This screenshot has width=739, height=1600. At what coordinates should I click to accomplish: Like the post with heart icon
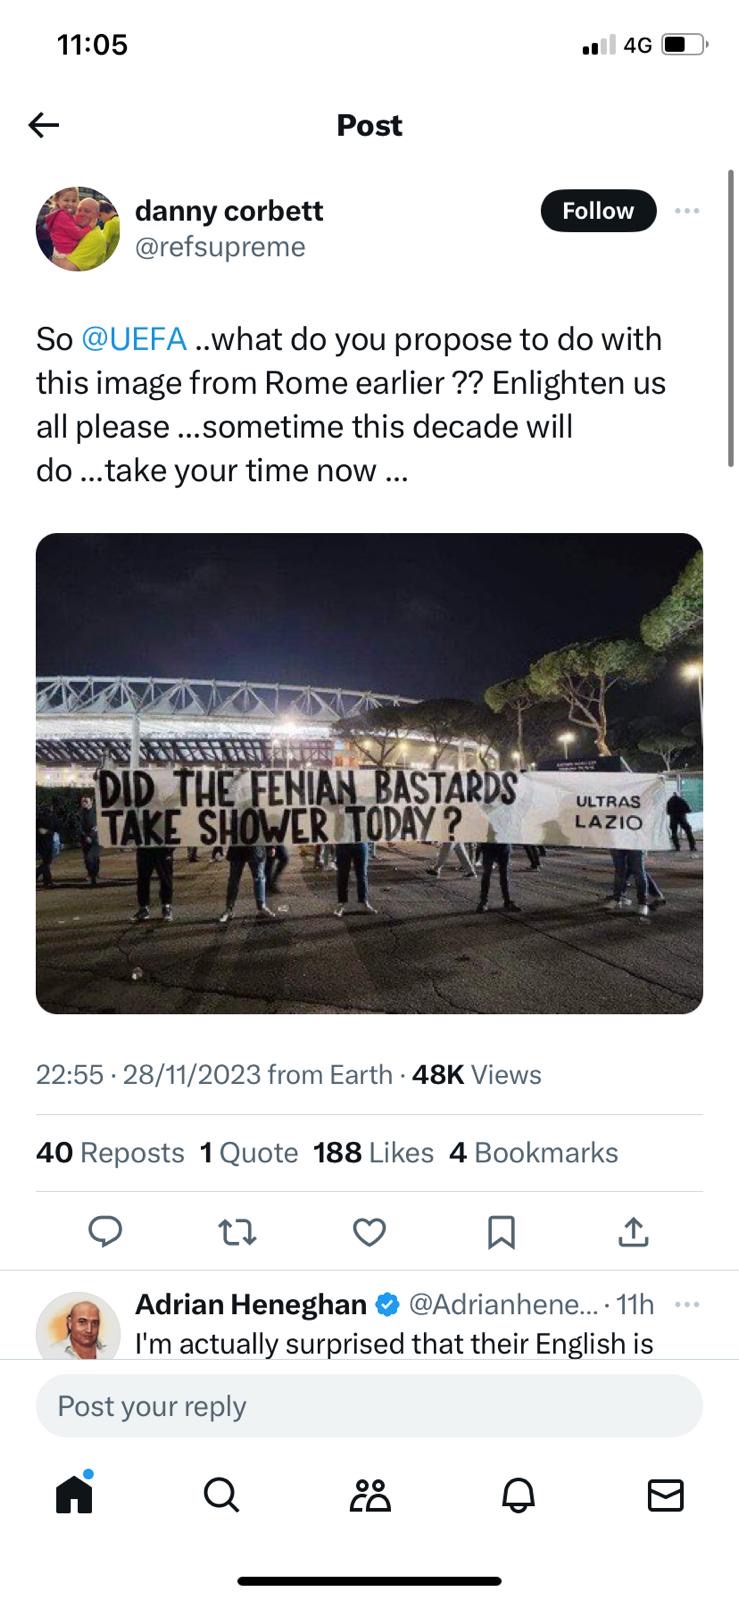pos(369,1232)
